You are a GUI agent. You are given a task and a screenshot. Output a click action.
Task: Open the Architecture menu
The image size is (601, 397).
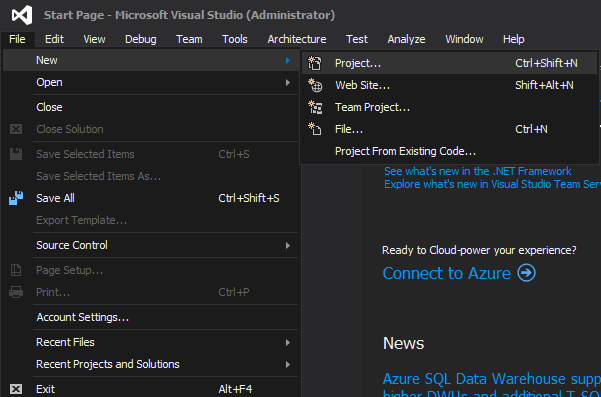[297, 39]
